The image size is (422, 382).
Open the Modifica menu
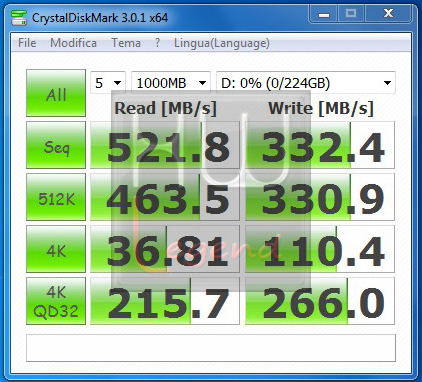73,43
